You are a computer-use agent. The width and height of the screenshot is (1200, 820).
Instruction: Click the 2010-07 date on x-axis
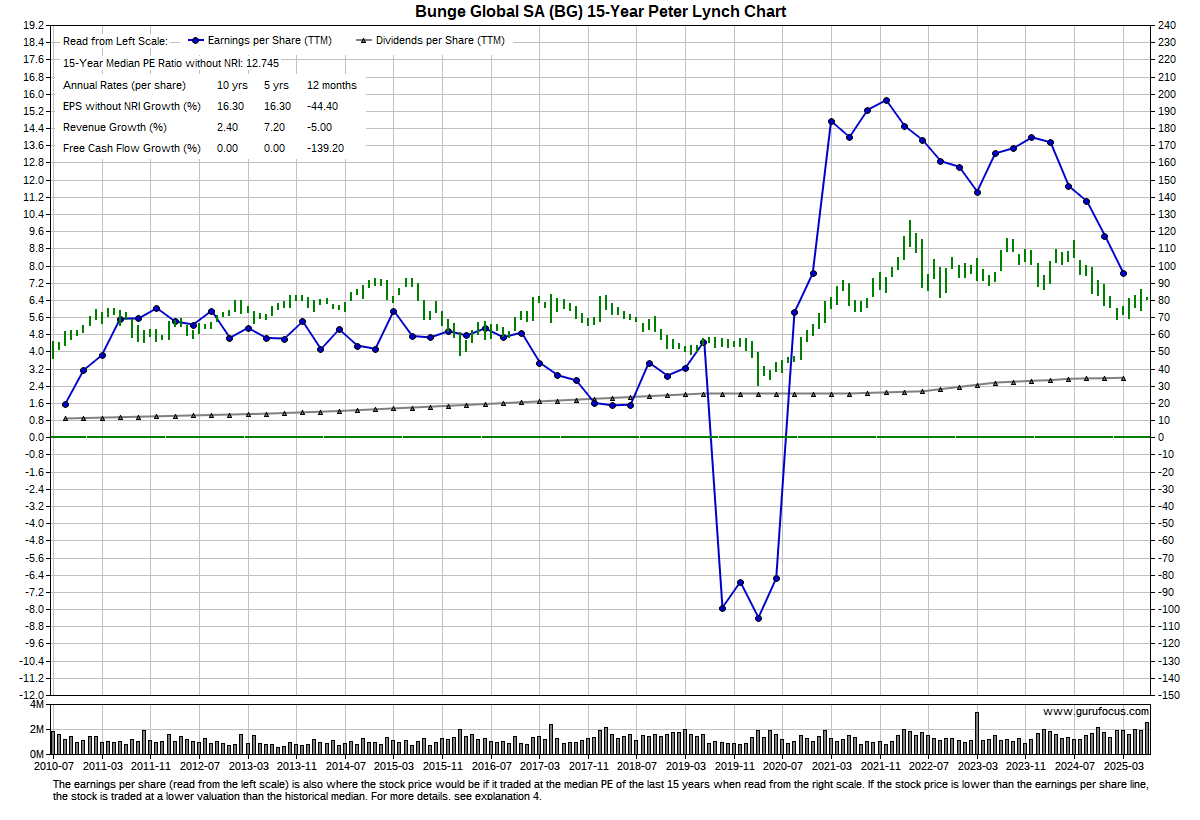[x=54, y=765]
